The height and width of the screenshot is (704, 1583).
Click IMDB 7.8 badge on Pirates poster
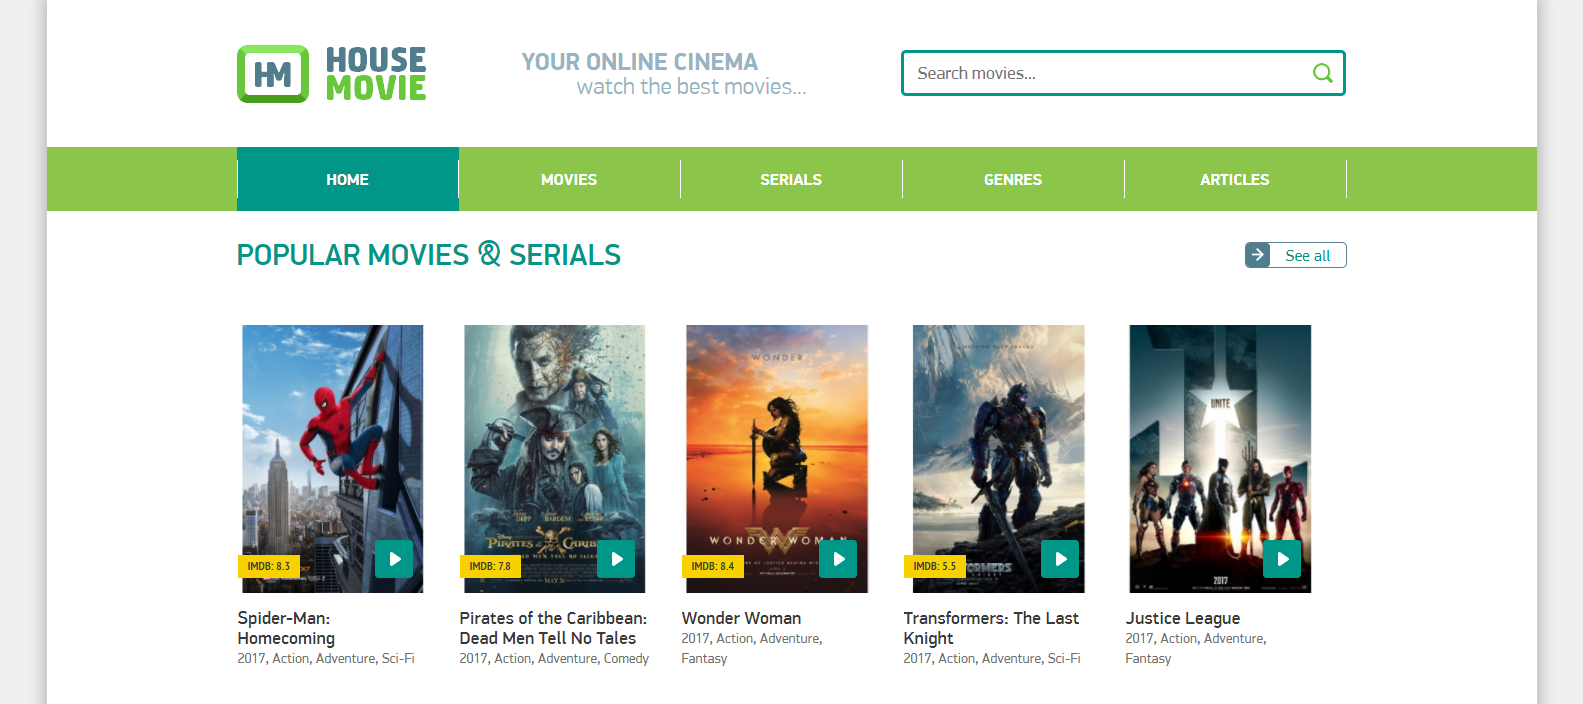(490, 566)
